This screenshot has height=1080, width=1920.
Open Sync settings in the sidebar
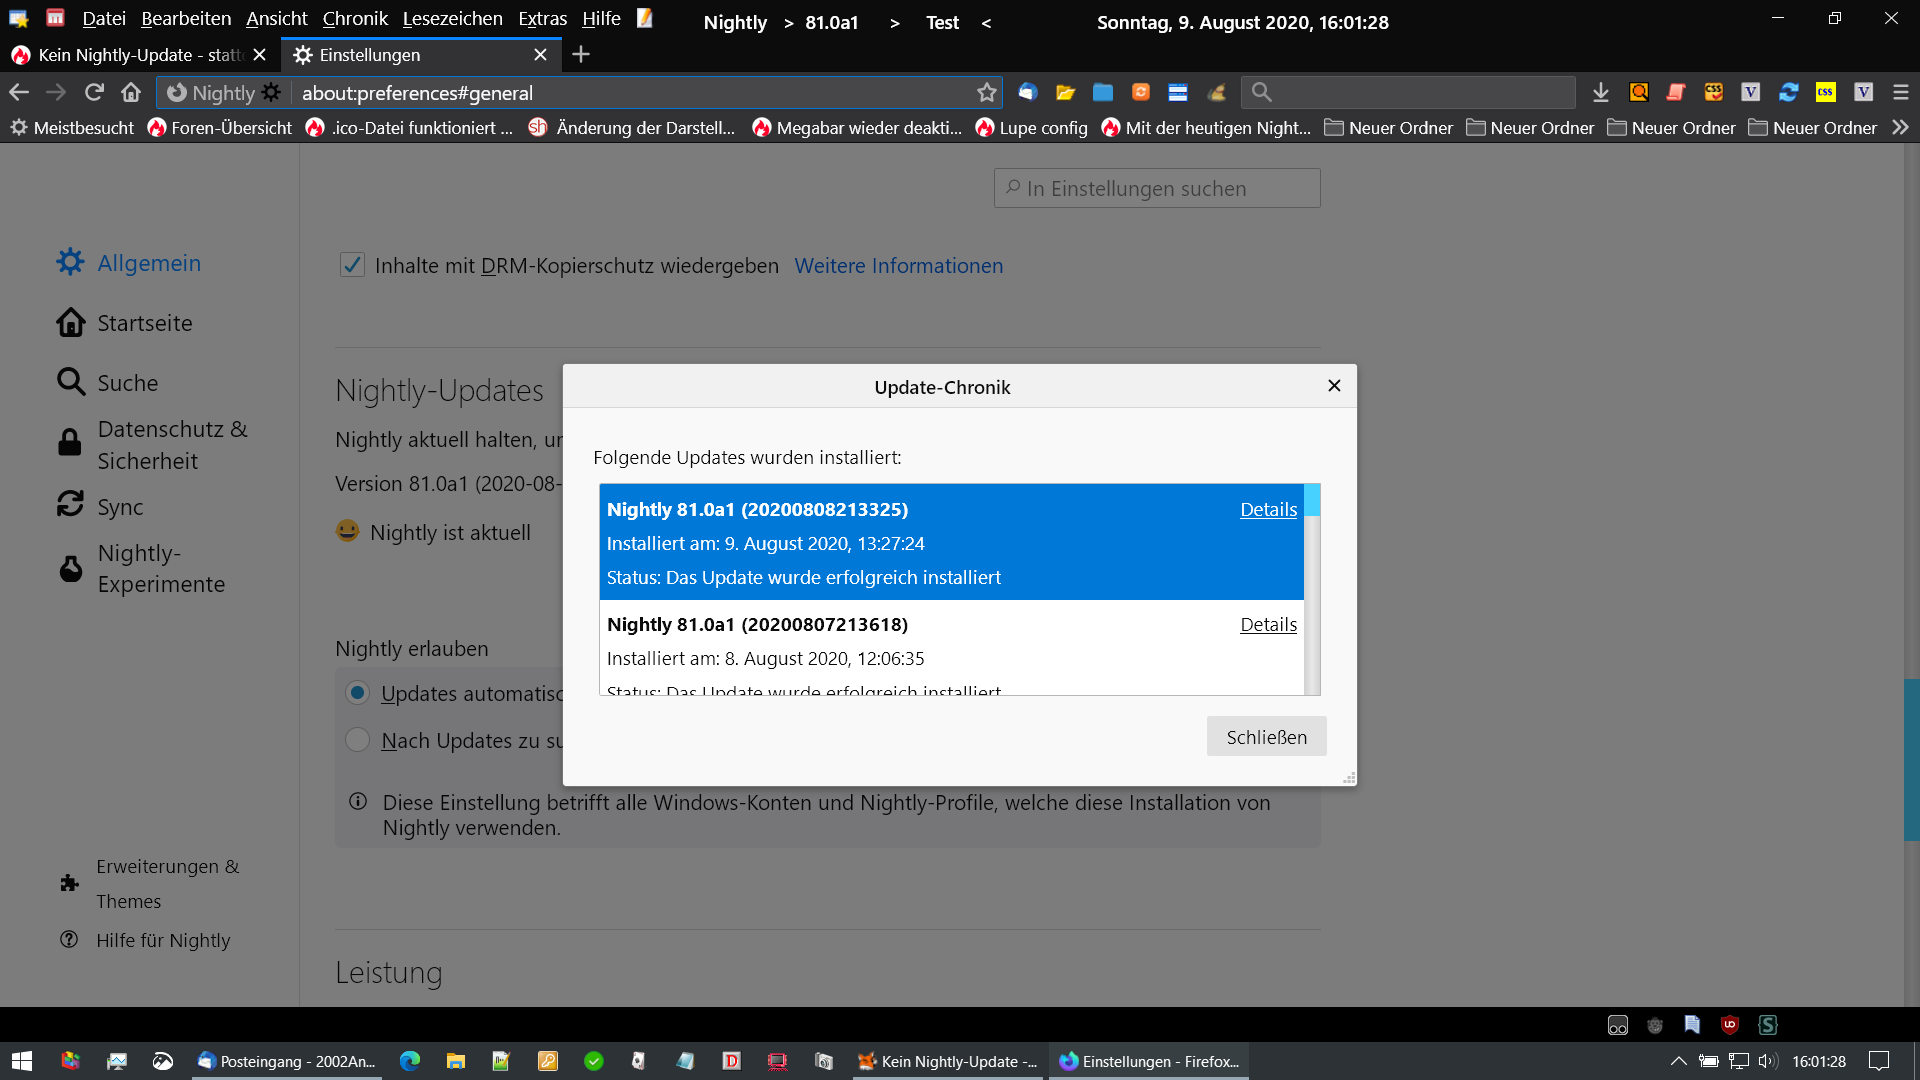[x=120, y=507]
